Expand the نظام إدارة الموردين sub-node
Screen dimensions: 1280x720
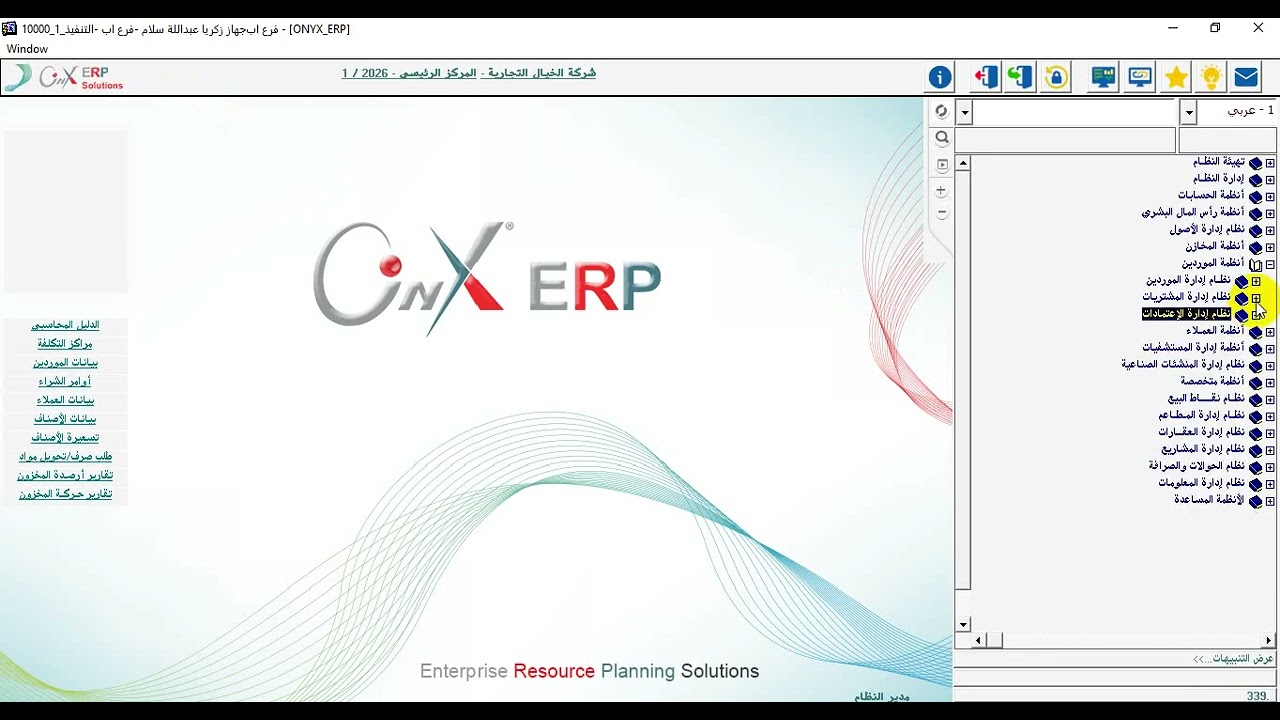pos(1256,281)
